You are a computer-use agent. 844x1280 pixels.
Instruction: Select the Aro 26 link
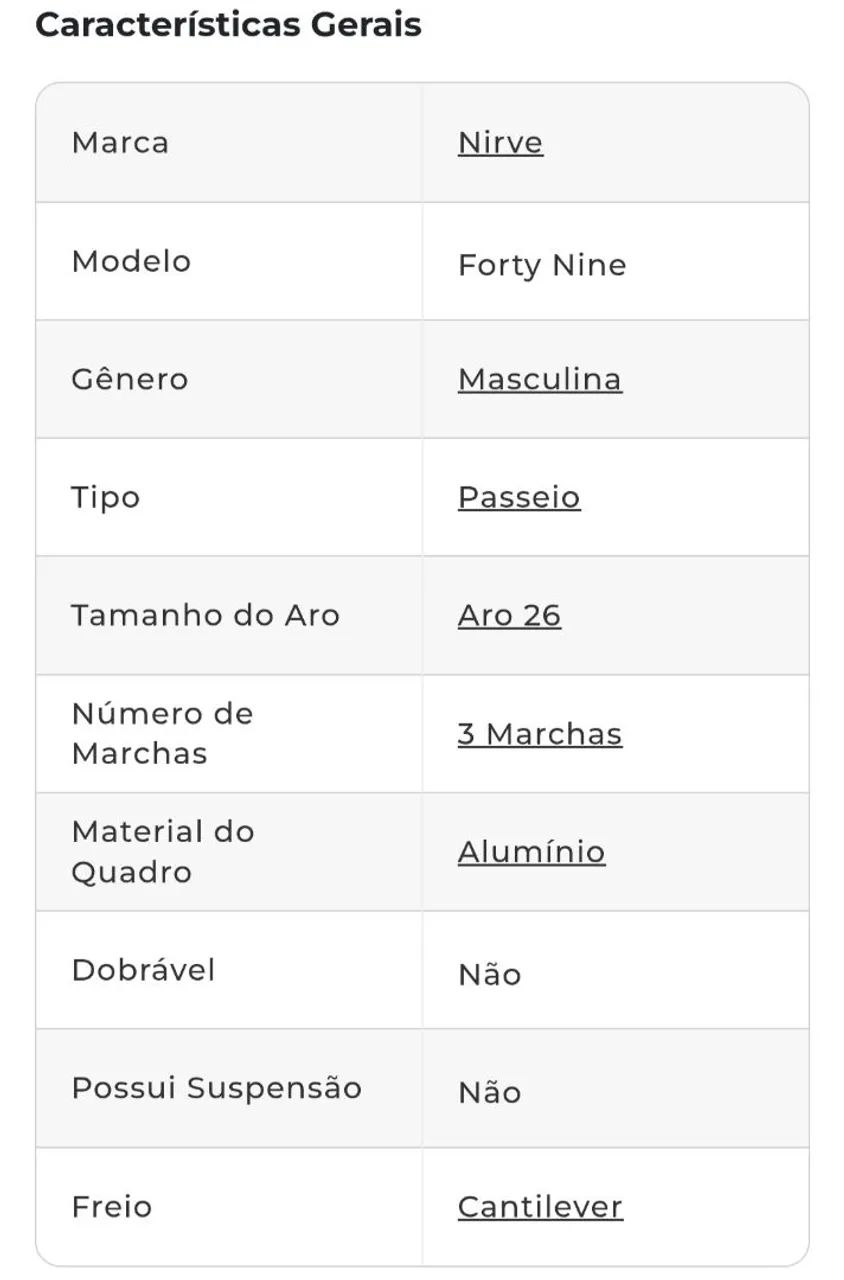click(x=509, y=616)
